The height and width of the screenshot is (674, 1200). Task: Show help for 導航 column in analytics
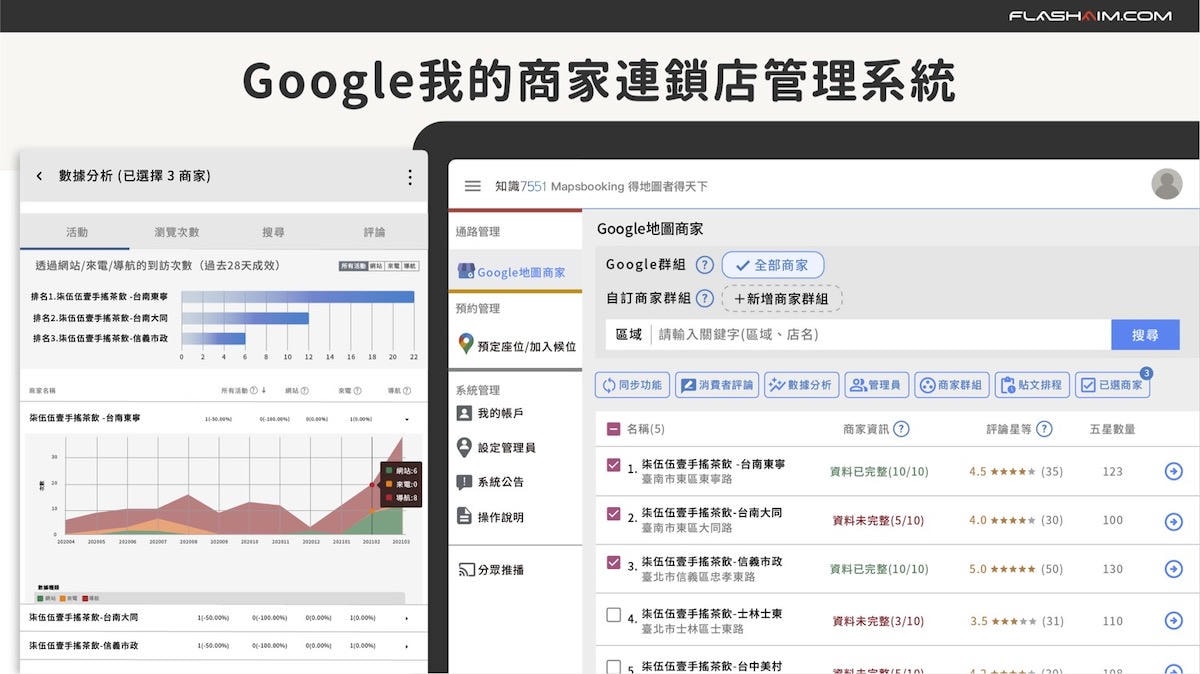pos(407,391)
